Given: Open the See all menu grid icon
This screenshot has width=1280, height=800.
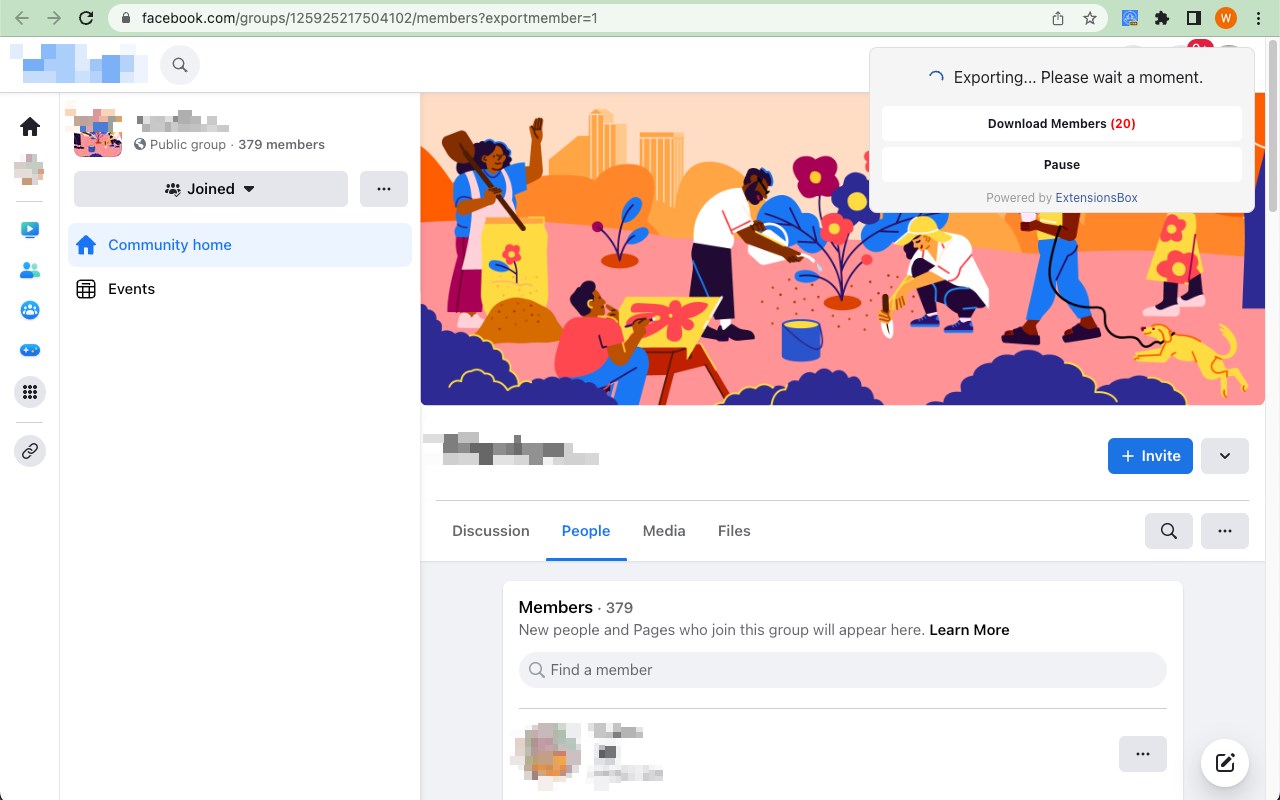Looking at the screenshot, I should [x=30, y=392].
